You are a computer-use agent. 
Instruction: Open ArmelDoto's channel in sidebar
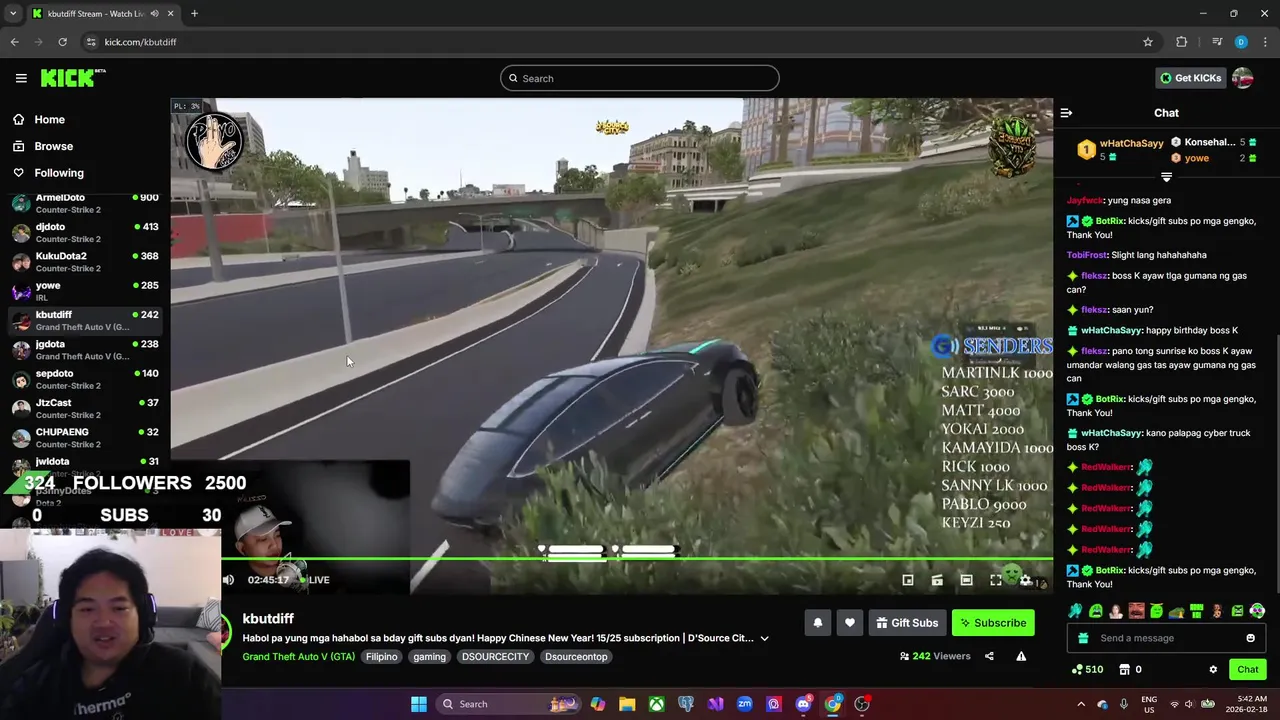tap(85, 203)
